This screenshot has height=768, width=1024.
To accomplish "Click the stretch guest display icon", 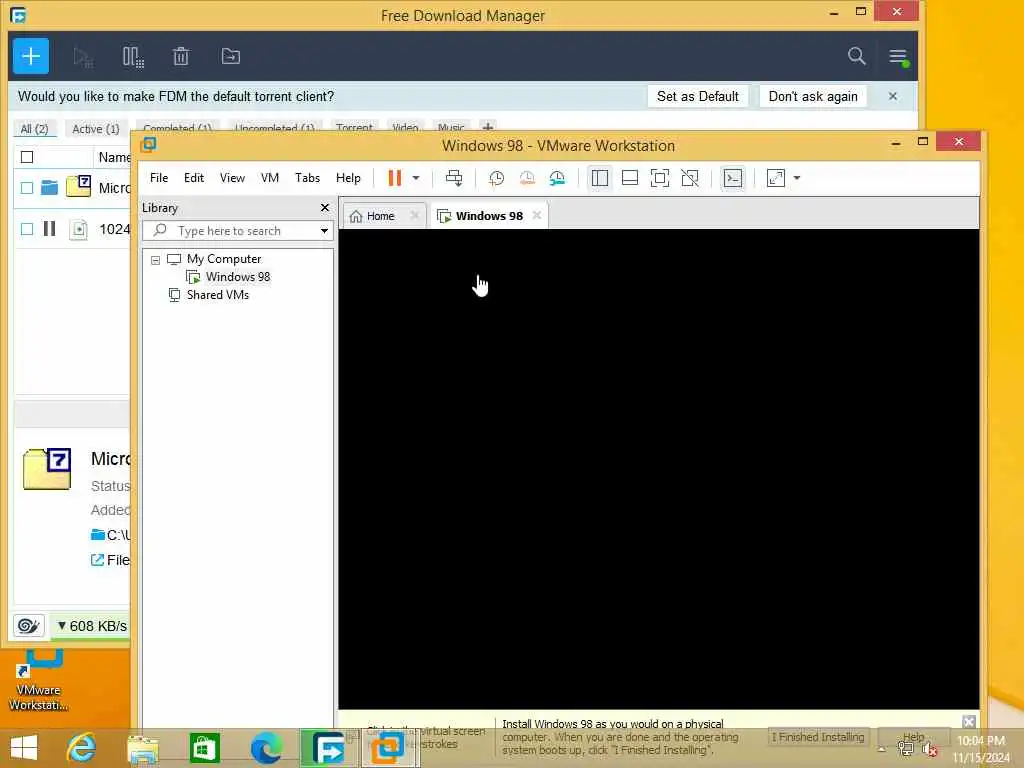I will (776, 178).
